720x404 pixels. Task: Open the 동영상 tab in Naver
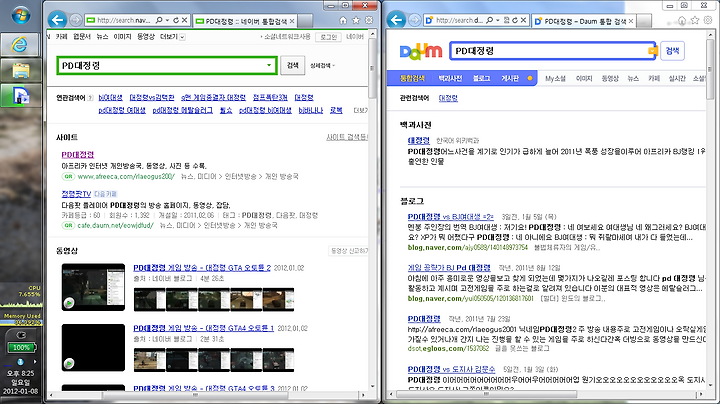[x=146, y=37]
